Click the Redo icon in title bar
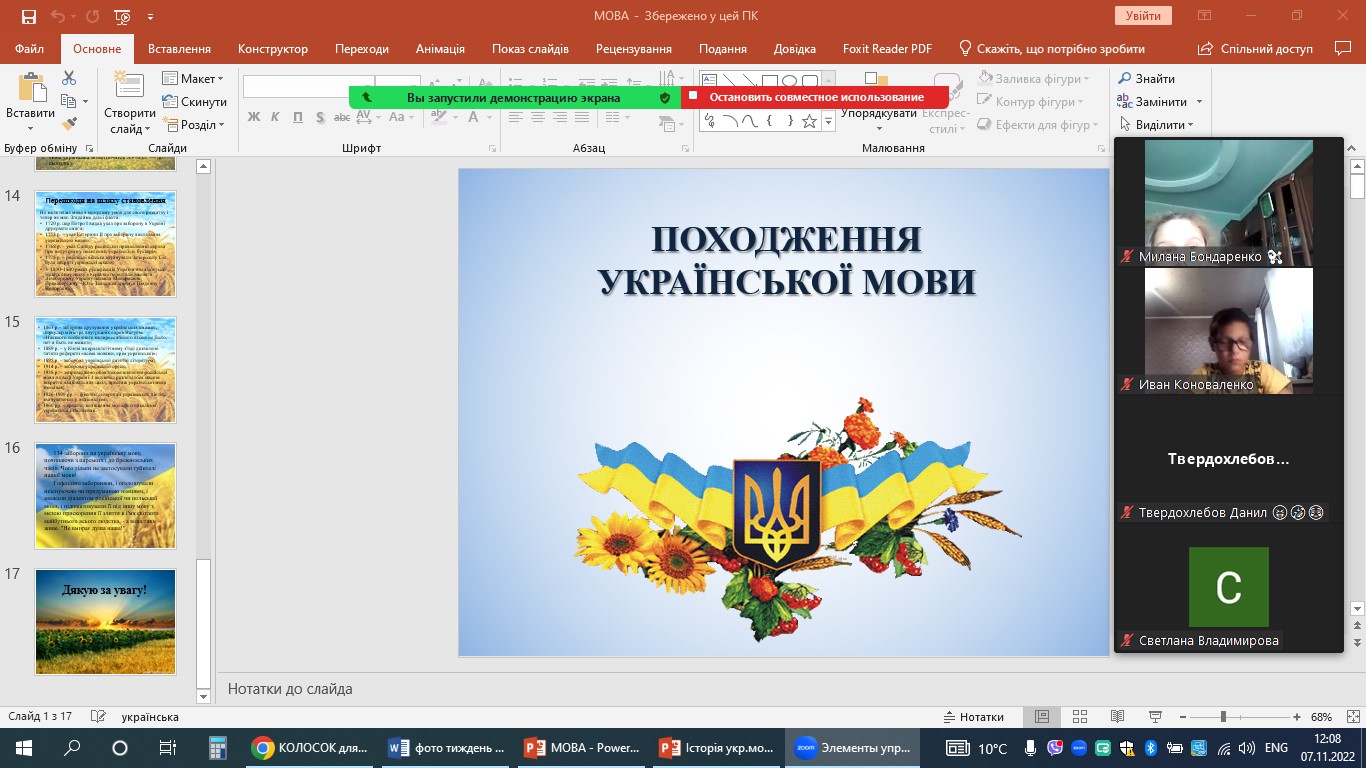 pyautogui.click(x=94, y=17)
